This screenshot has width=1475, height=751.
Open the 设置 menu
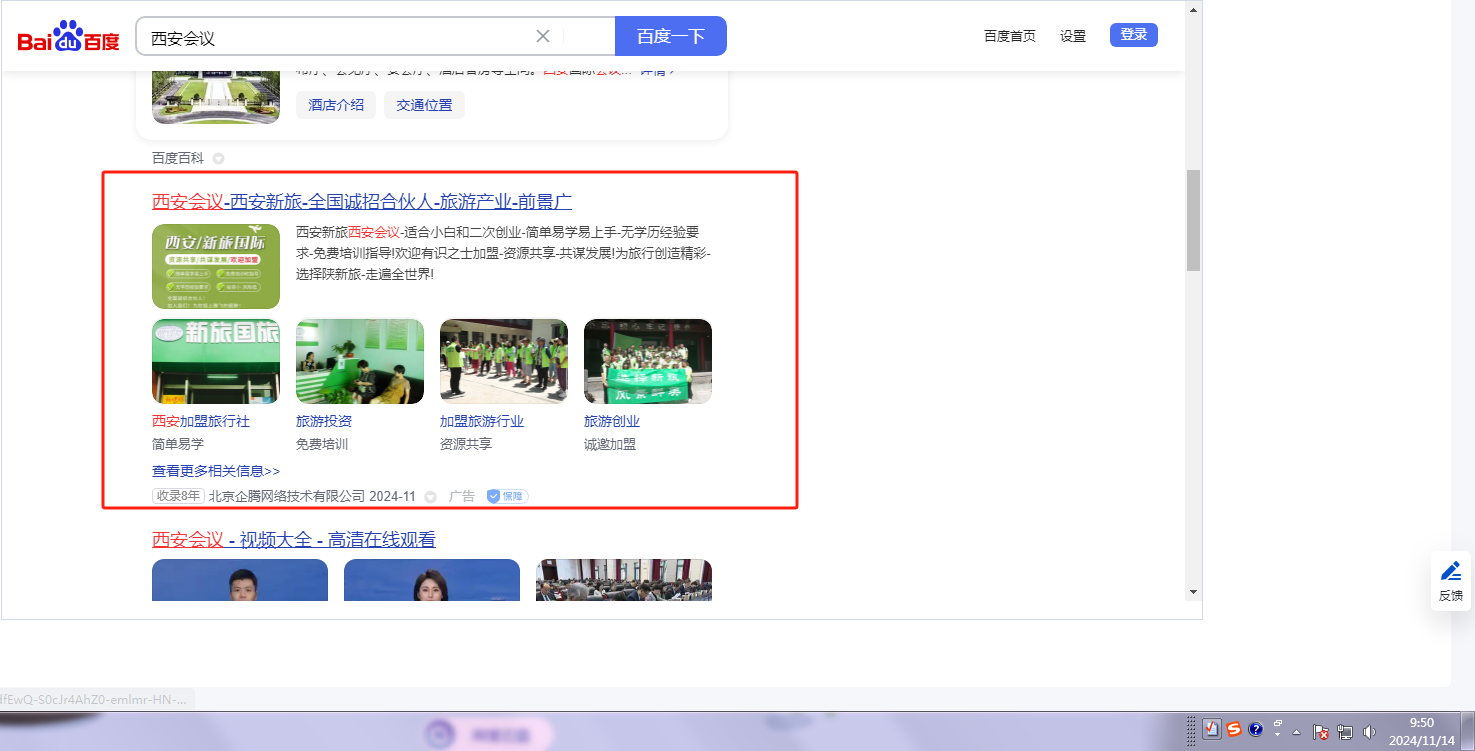pos(1073,36)
